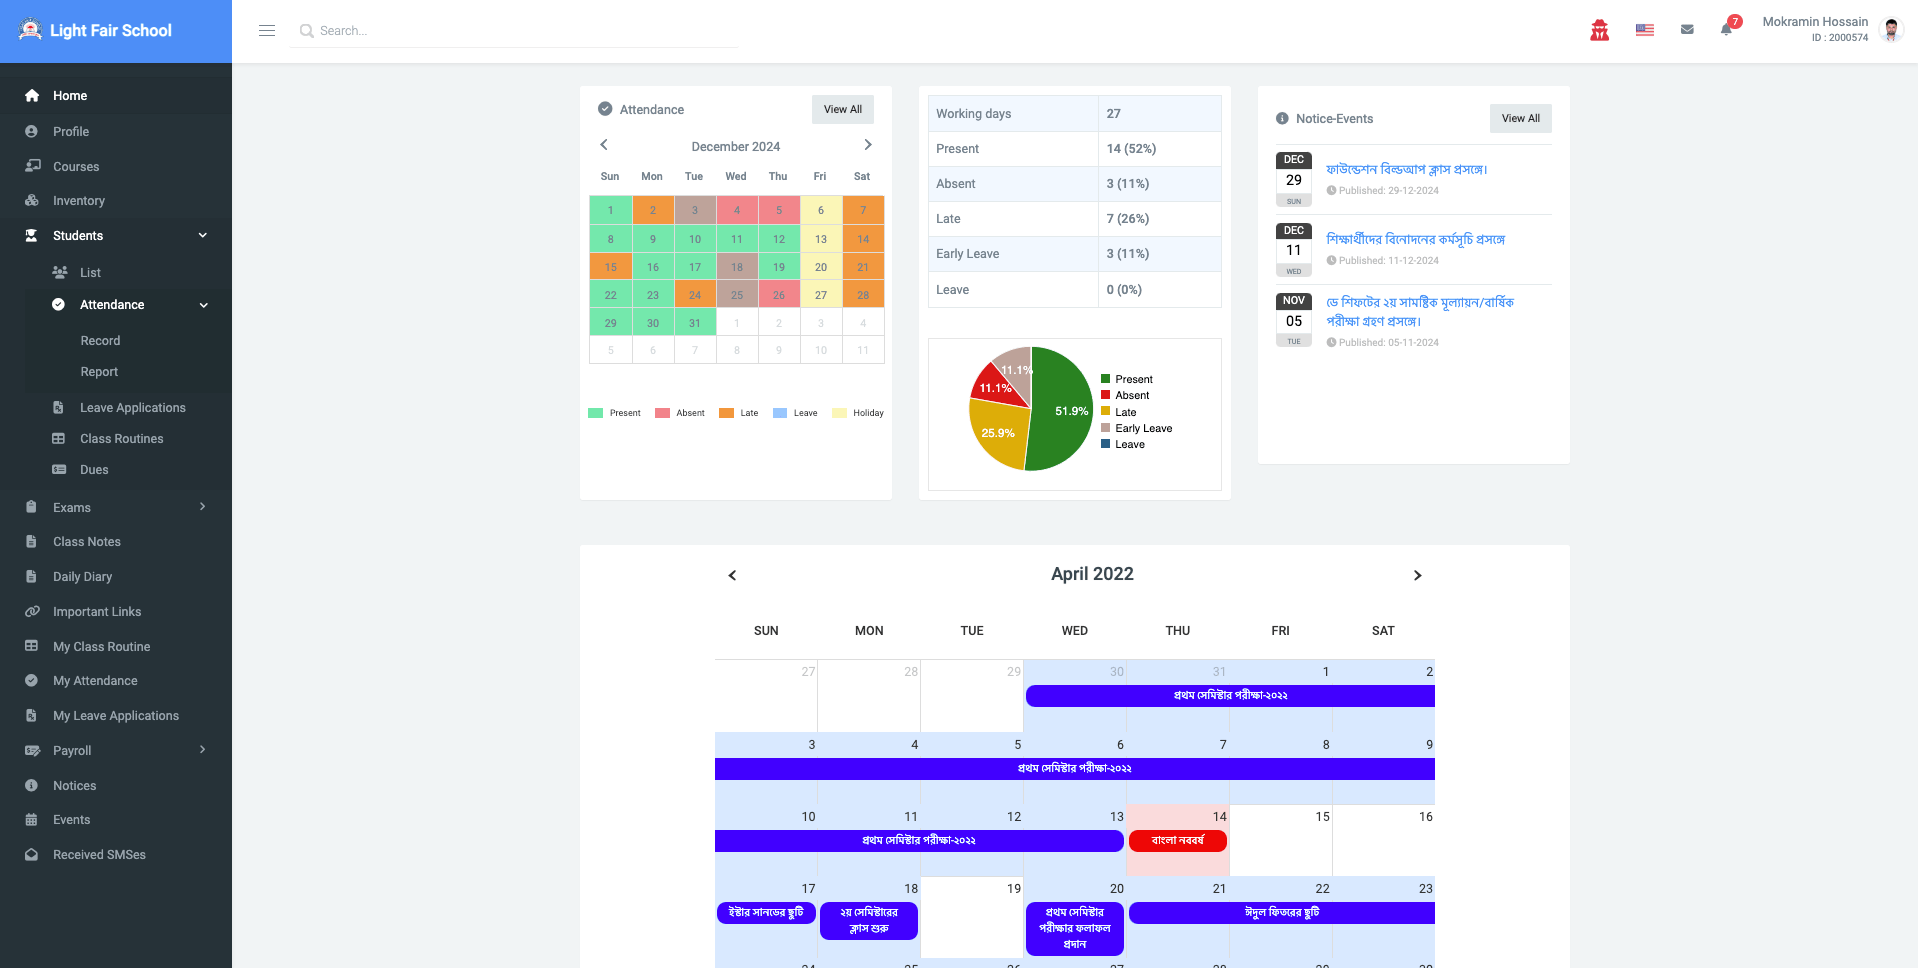Click the US flag language icon
Screen dimensions: 1918x968
pos(1644,30)
